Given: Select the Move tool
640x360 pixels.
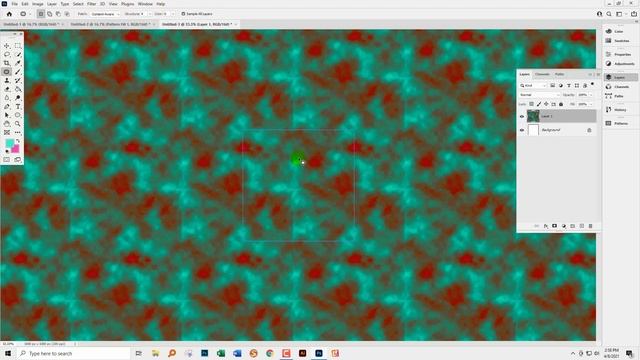Looking at the screenshot, I should tap(7, 46).
